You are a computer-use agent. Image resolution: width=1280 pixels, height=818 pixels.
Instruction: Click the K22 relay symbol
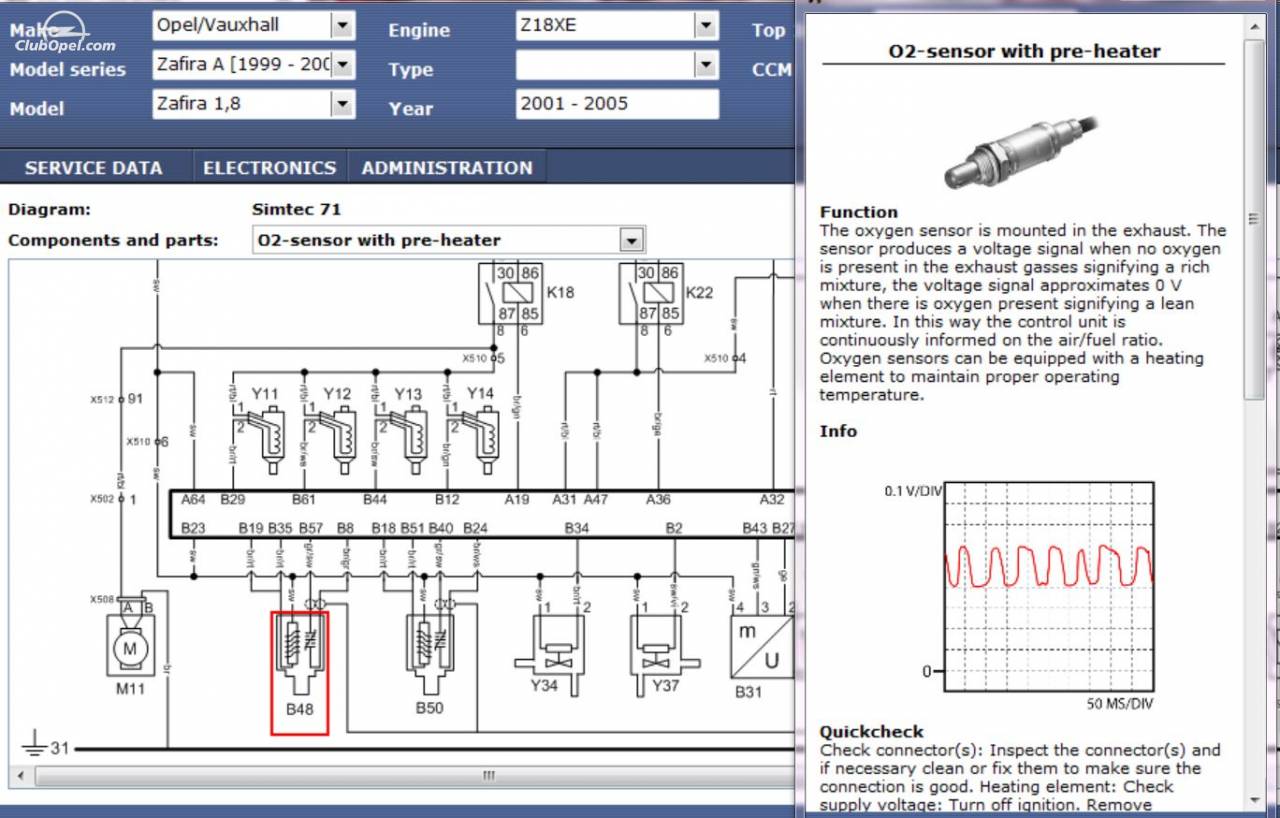click(651, 293)
